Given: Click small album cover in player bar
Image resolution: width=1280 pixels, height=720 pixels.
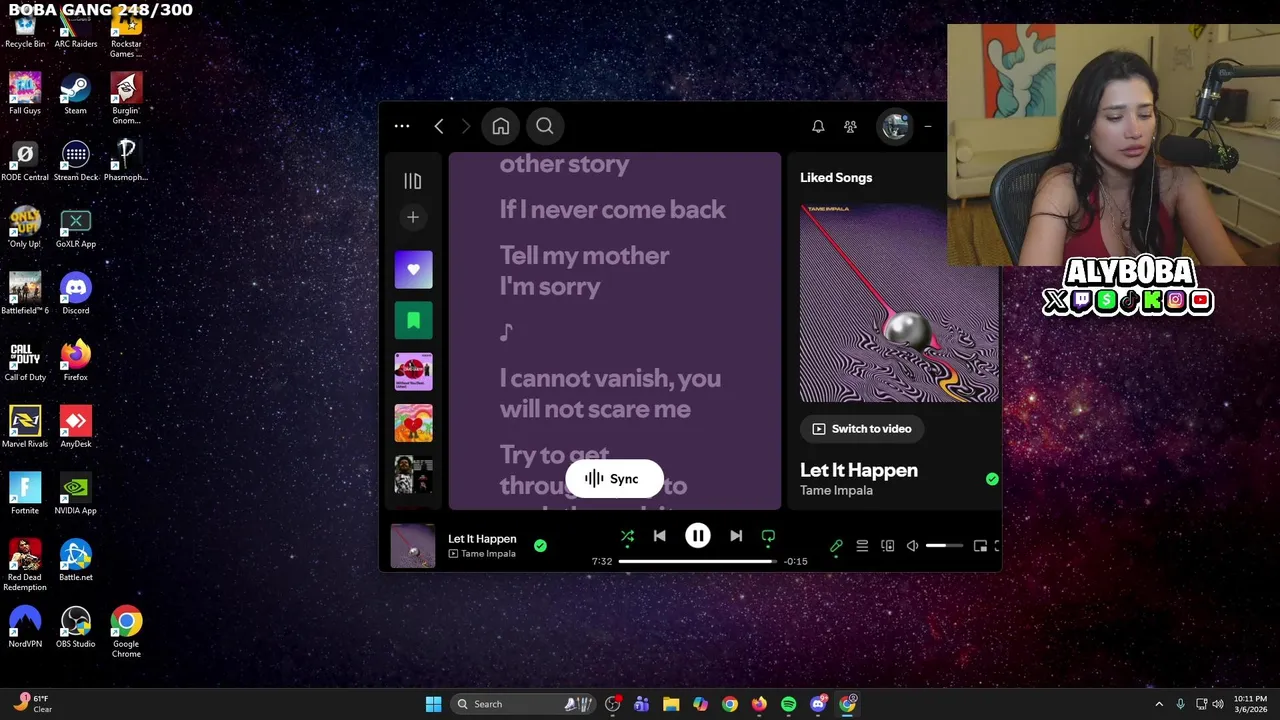Looking at the screenshot, I should (413, 546).
